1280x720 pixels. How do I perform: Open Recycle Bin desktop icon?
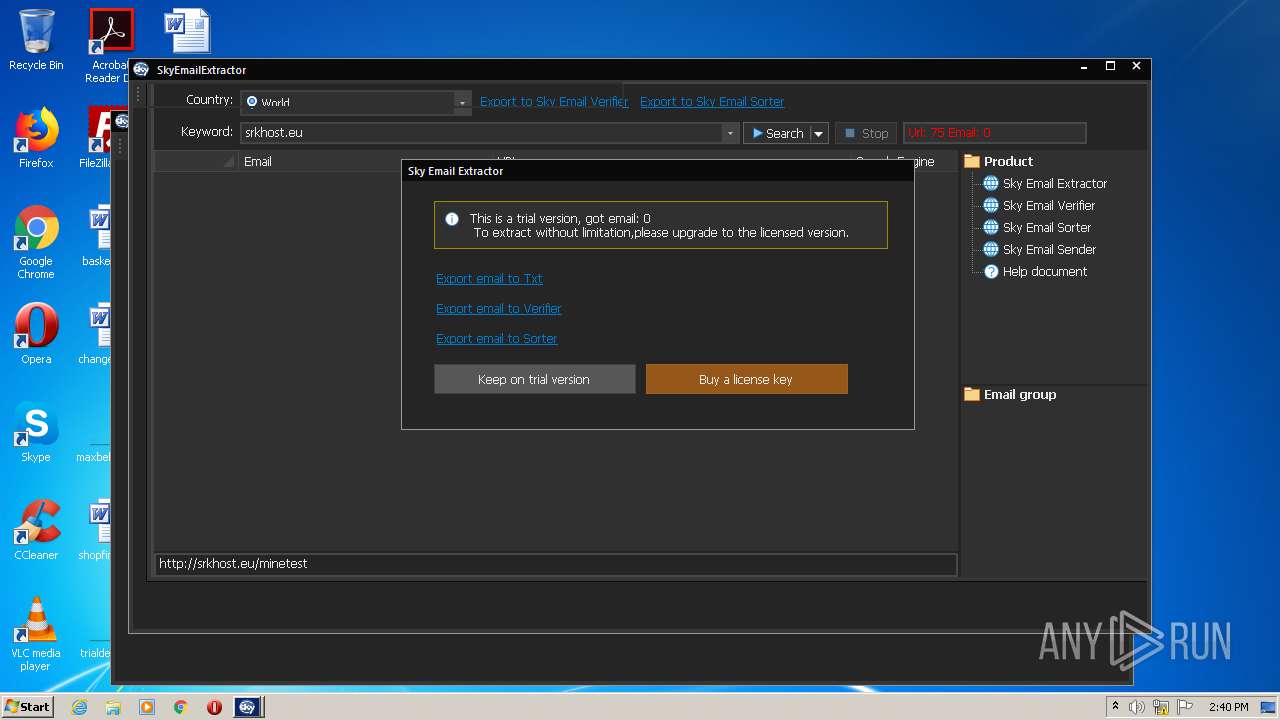click(x=36, y=40)
